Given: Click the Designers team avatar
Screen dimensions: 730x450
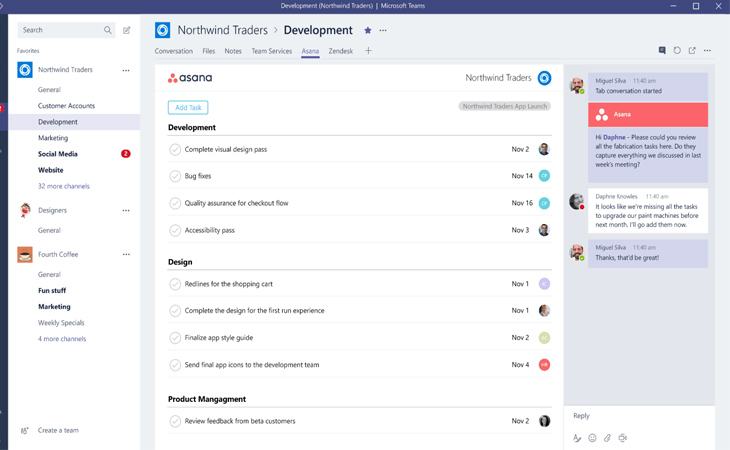Looking at the screenshot, I should click(25, 210).
